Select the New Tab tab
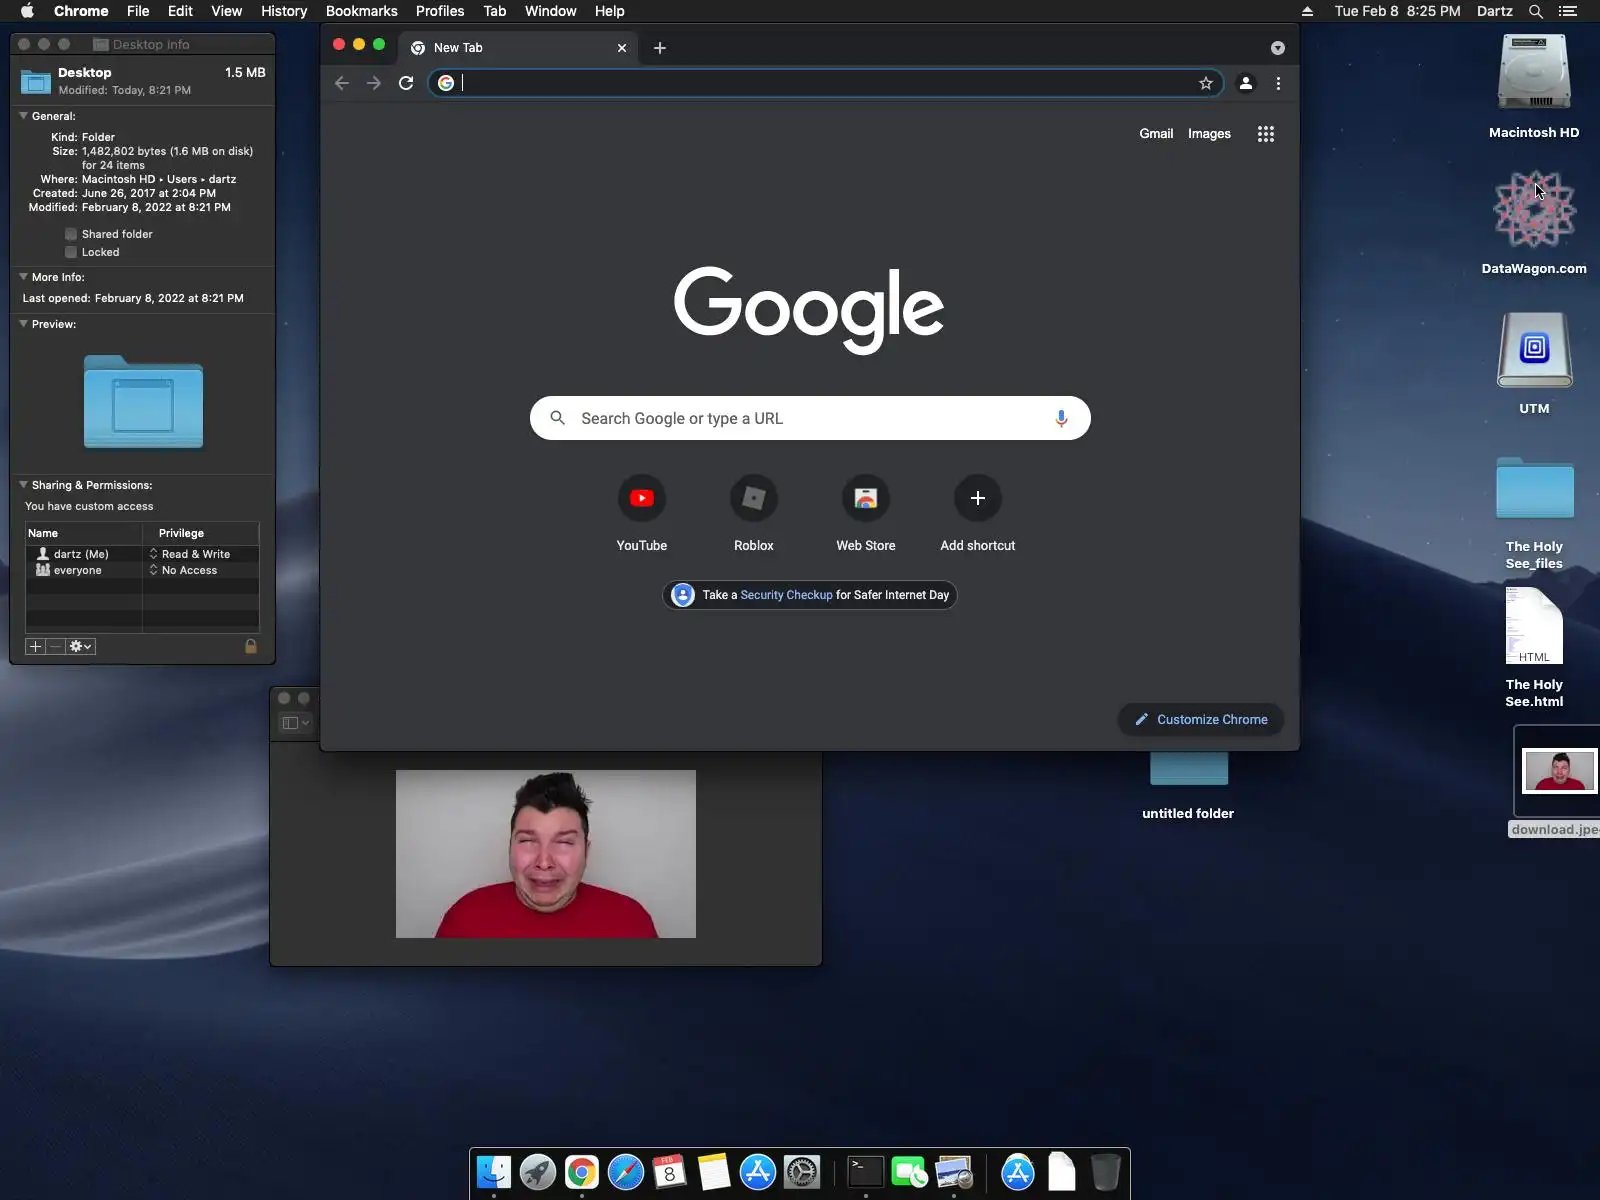Viewport: 1600px width, 1200px height. (520, 48)
